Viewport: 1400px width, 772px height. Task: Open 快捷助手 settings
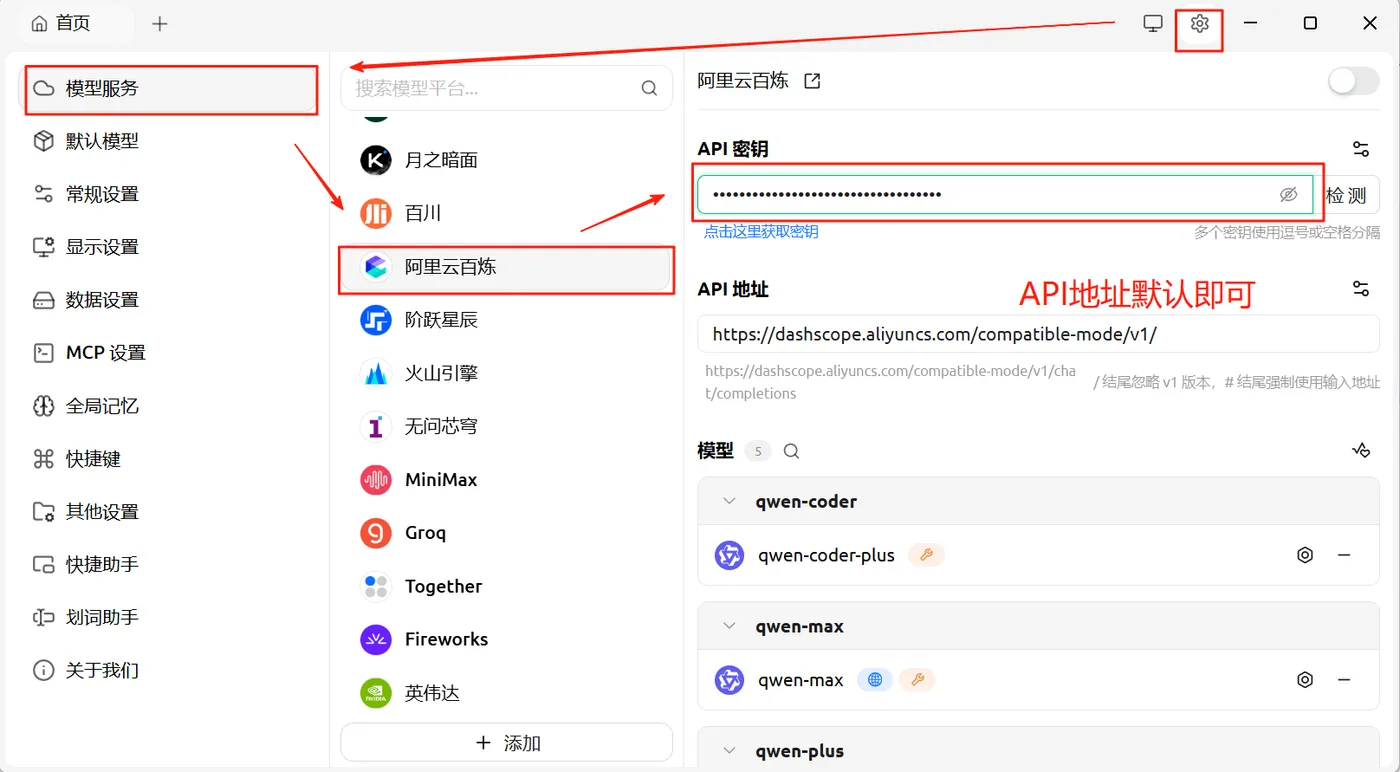171,565
